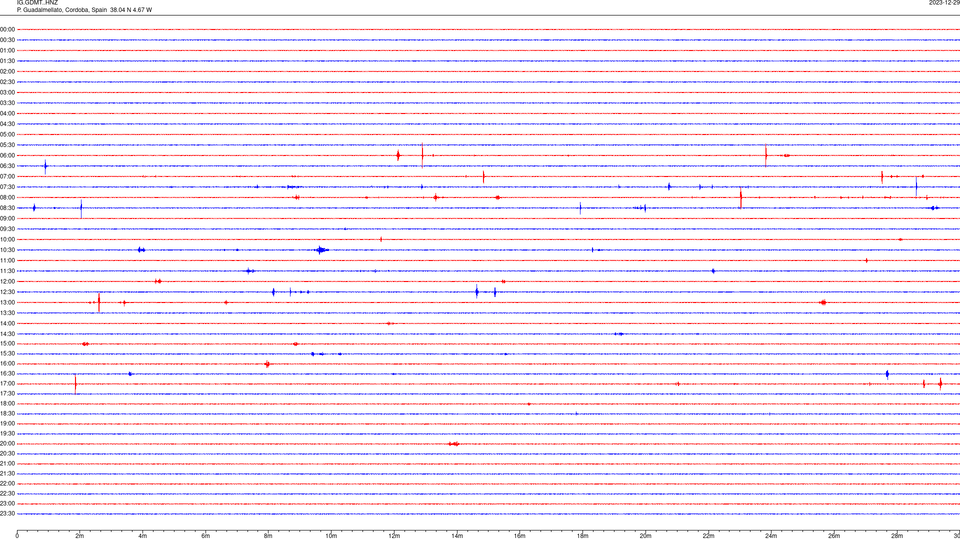The height and width of the screenshot is (540, 960).
Task: Select the 18:00 row label
Action: click(7, 404)
